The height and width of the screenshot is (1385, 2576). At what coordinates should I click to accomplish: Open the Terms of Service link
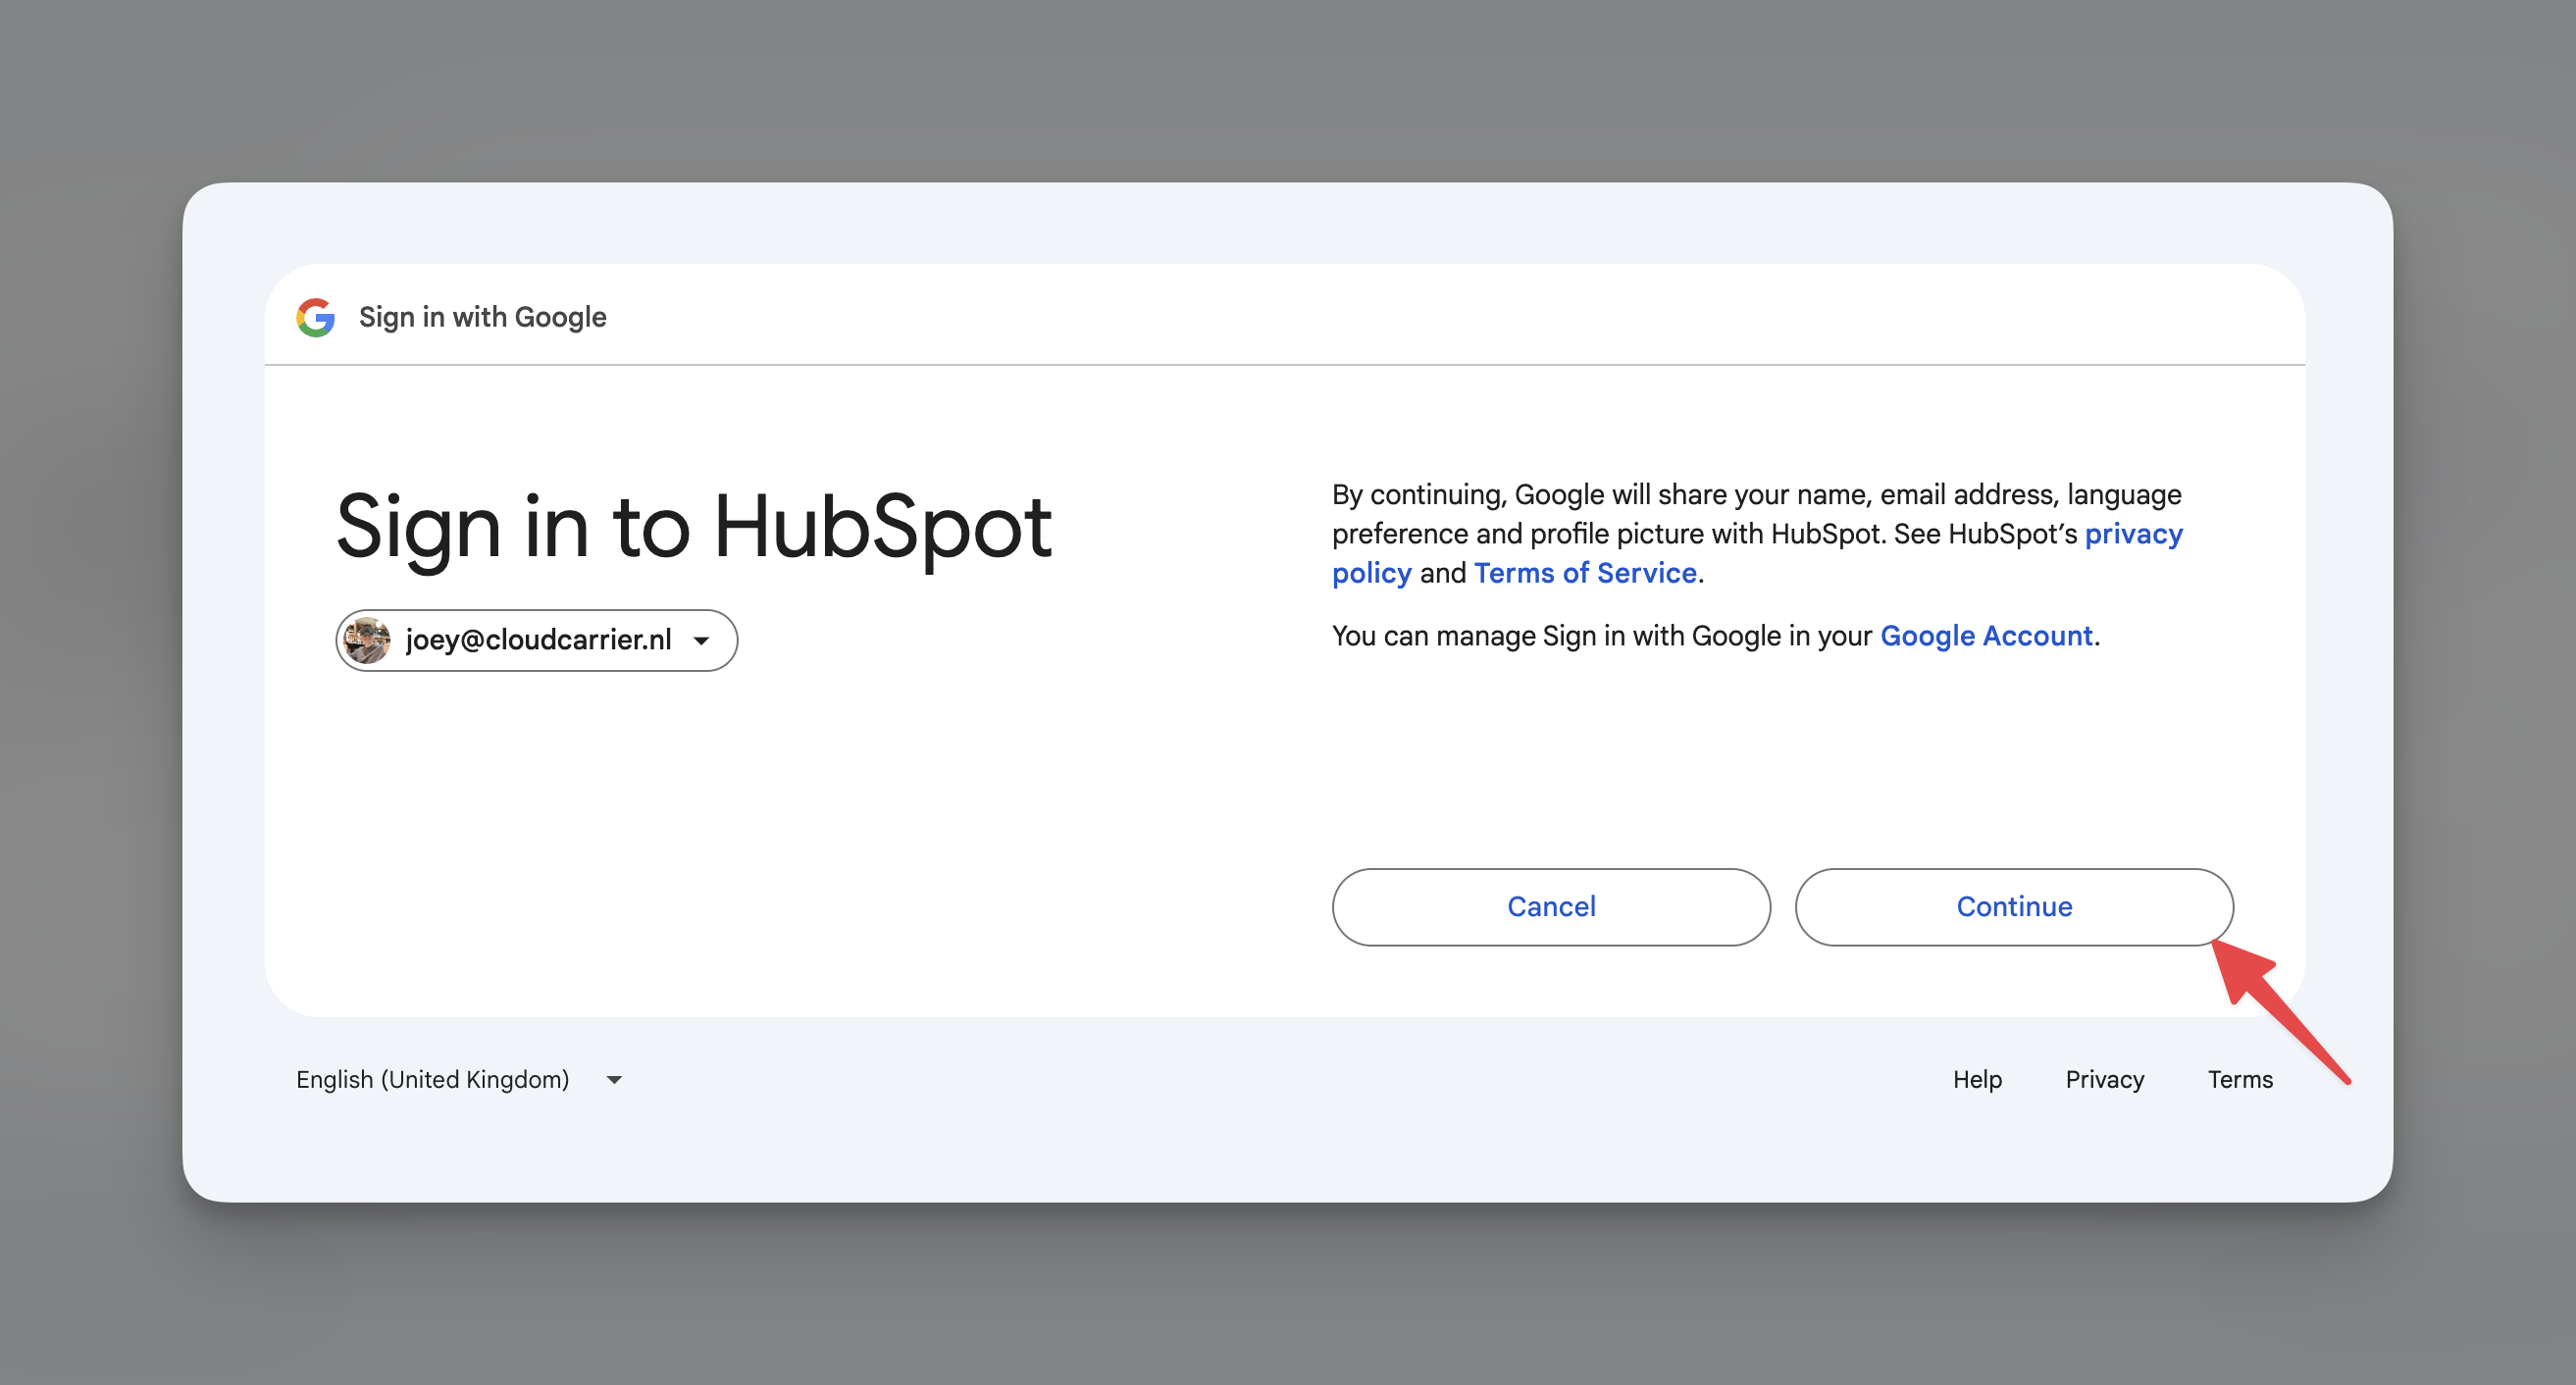(1585, 573)
